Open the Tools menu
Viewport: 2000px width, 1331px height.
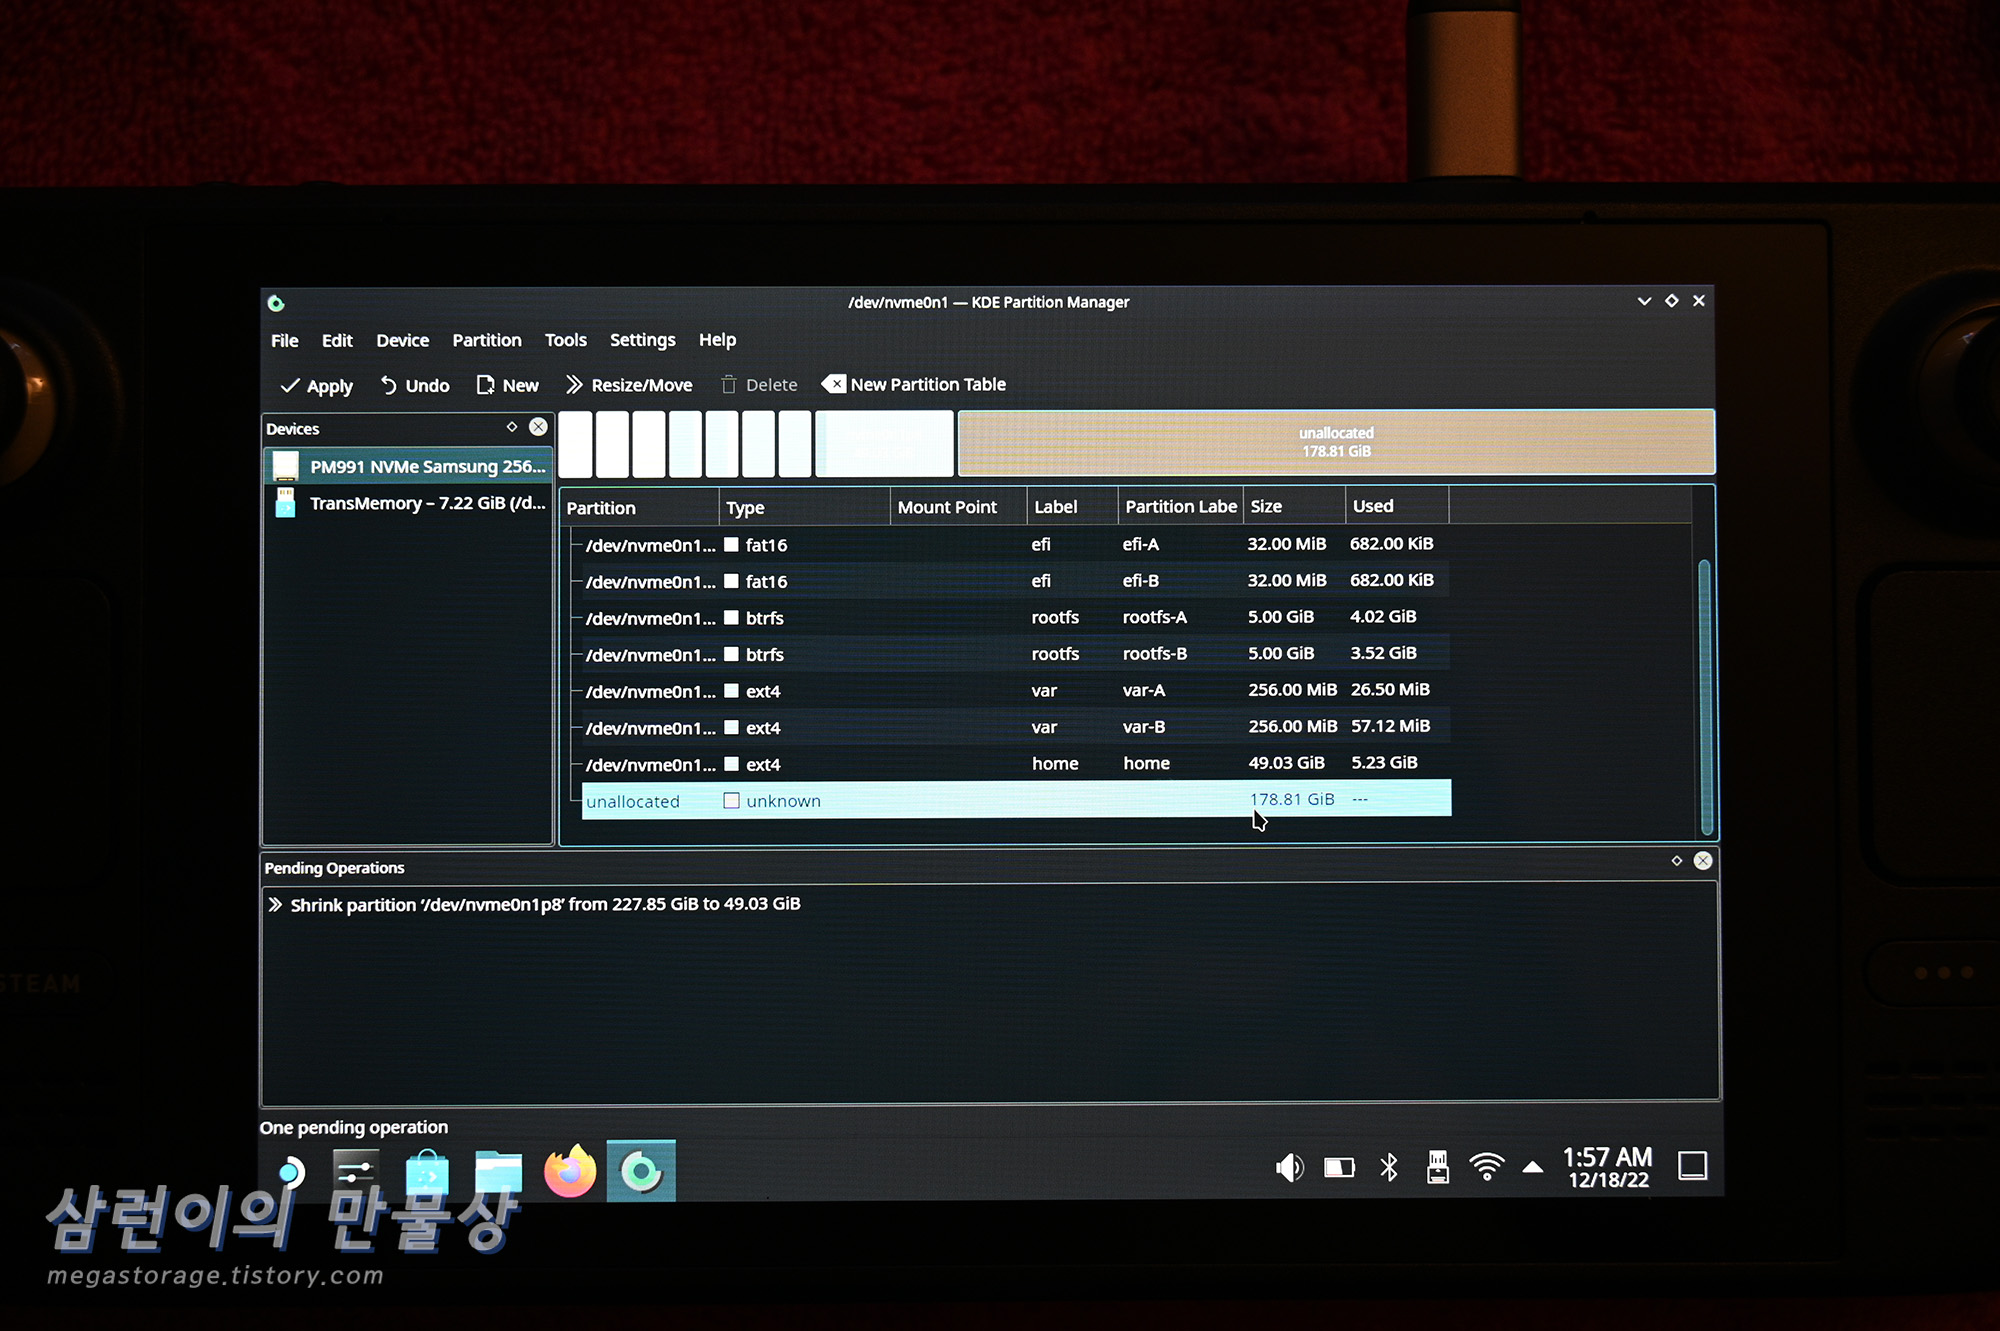click(565, 341)
